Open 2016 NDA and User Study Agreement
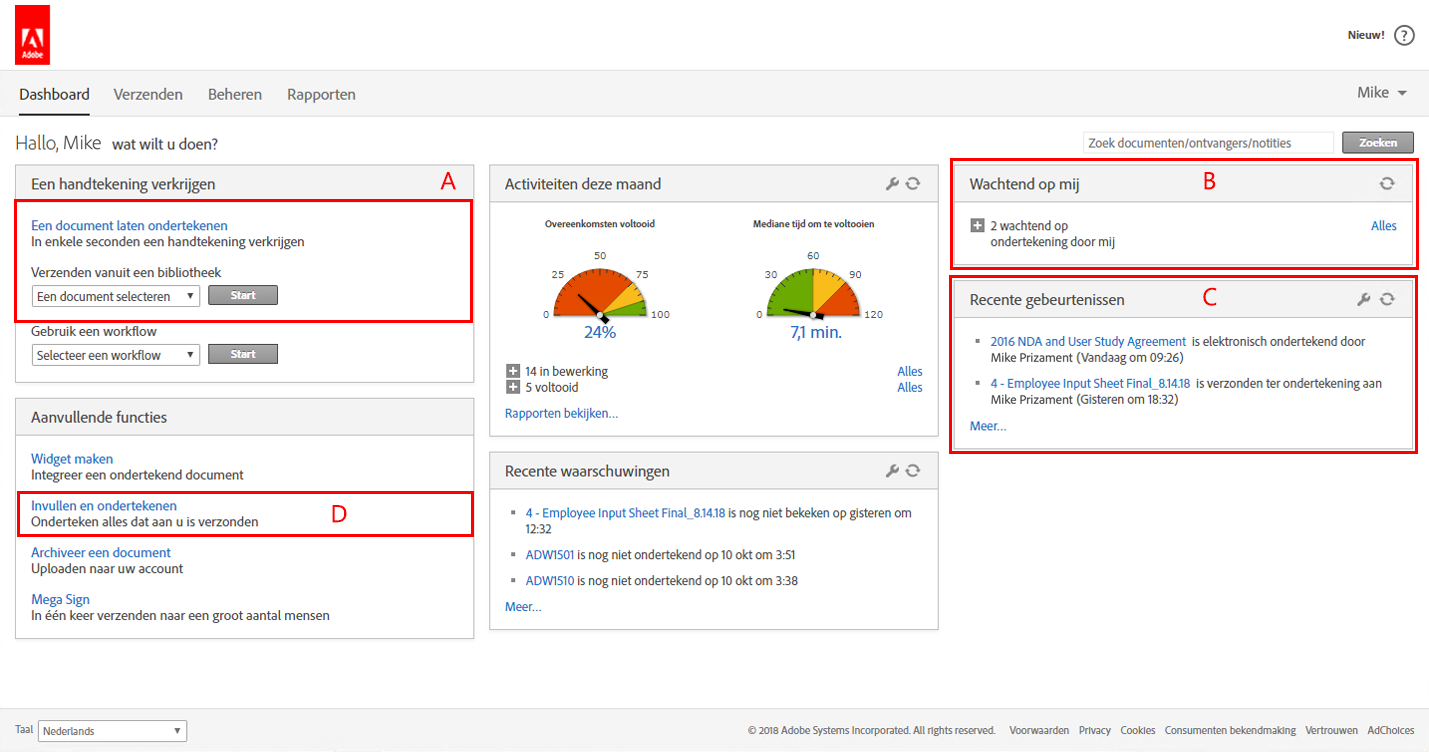The image size is (1429, 752). coord(1088,342)
